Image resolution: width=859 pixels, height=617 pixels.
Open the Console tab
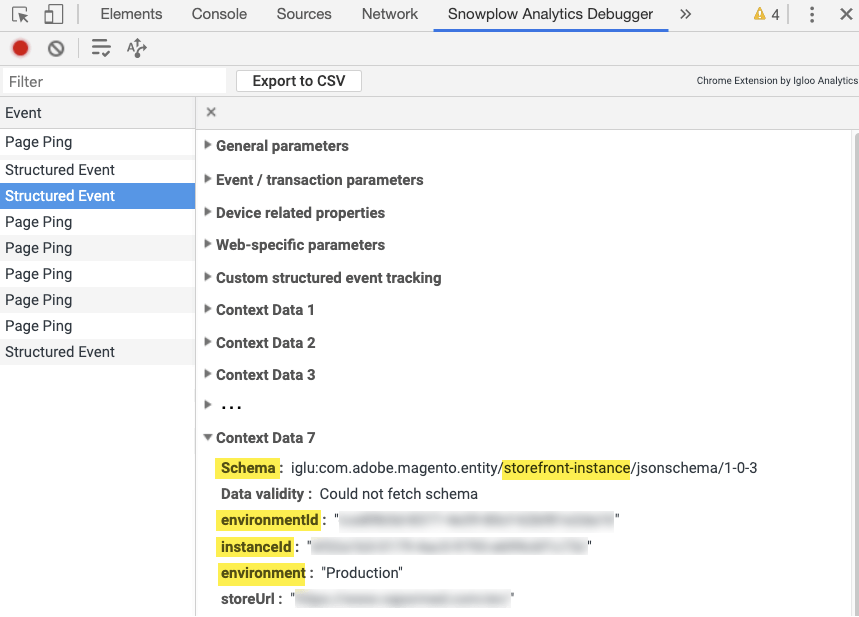coord(219,14)
